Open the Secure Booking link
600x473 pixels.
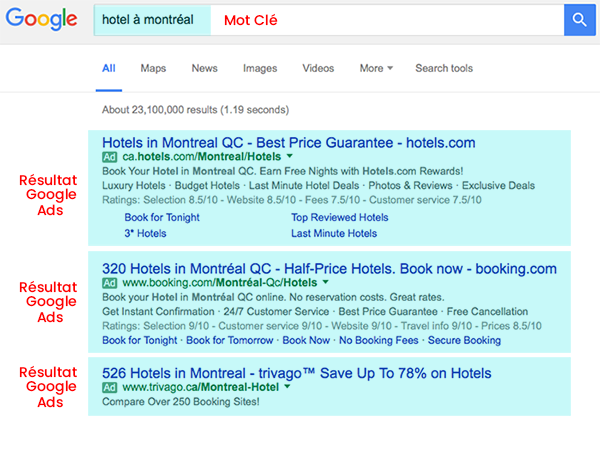tap(464, 340)
